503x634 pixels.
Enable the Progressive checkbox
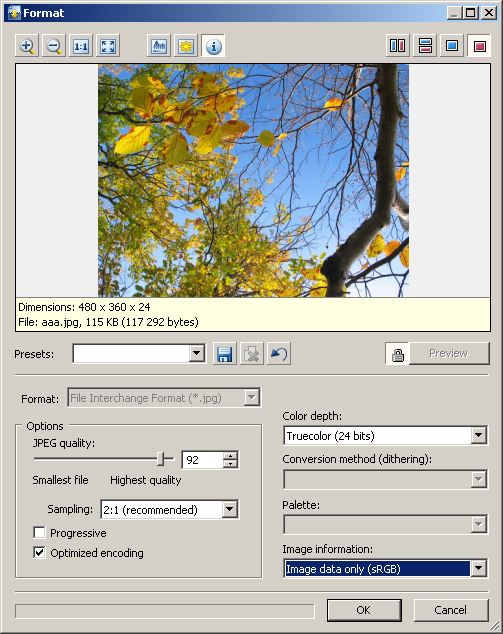pyautogui.click(x=39, y=533)
